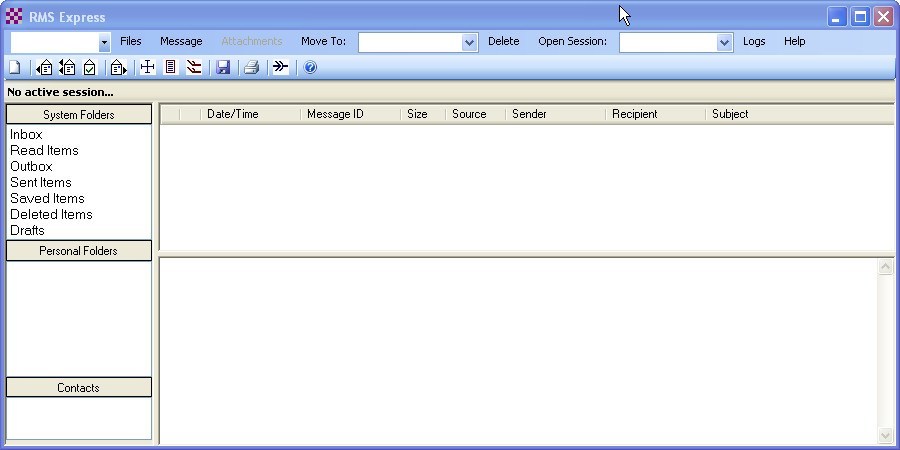
Task: Sort by the Recipient column header
Action: pyautogui.click(x=655, y=114)
